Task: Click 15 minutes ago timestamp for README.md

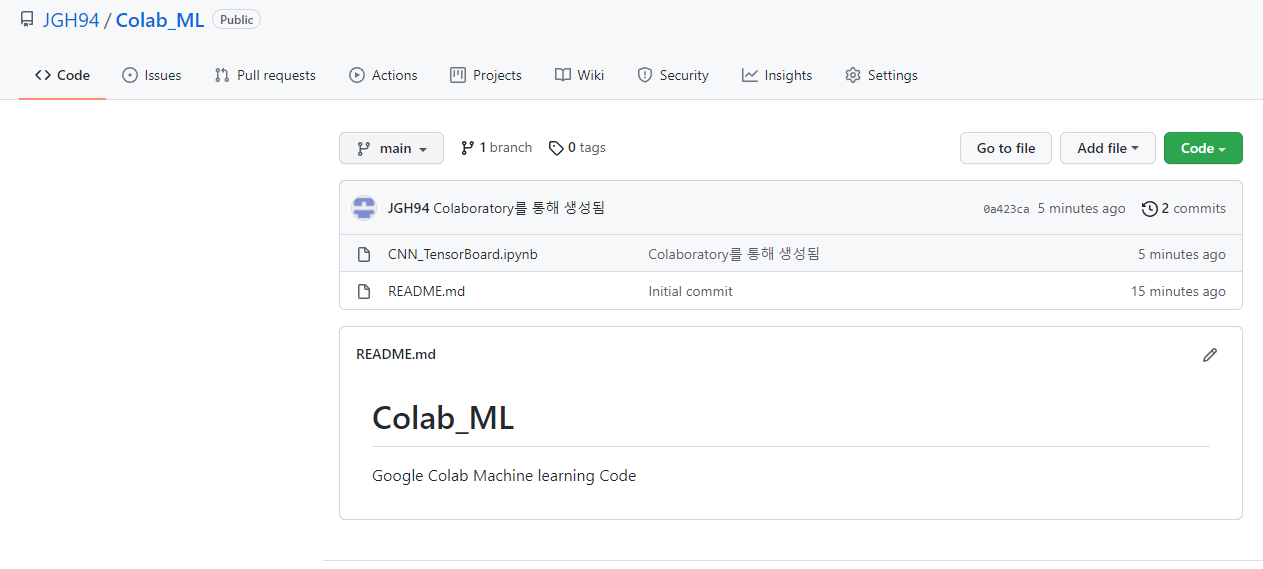Action: coord(1178,291)
